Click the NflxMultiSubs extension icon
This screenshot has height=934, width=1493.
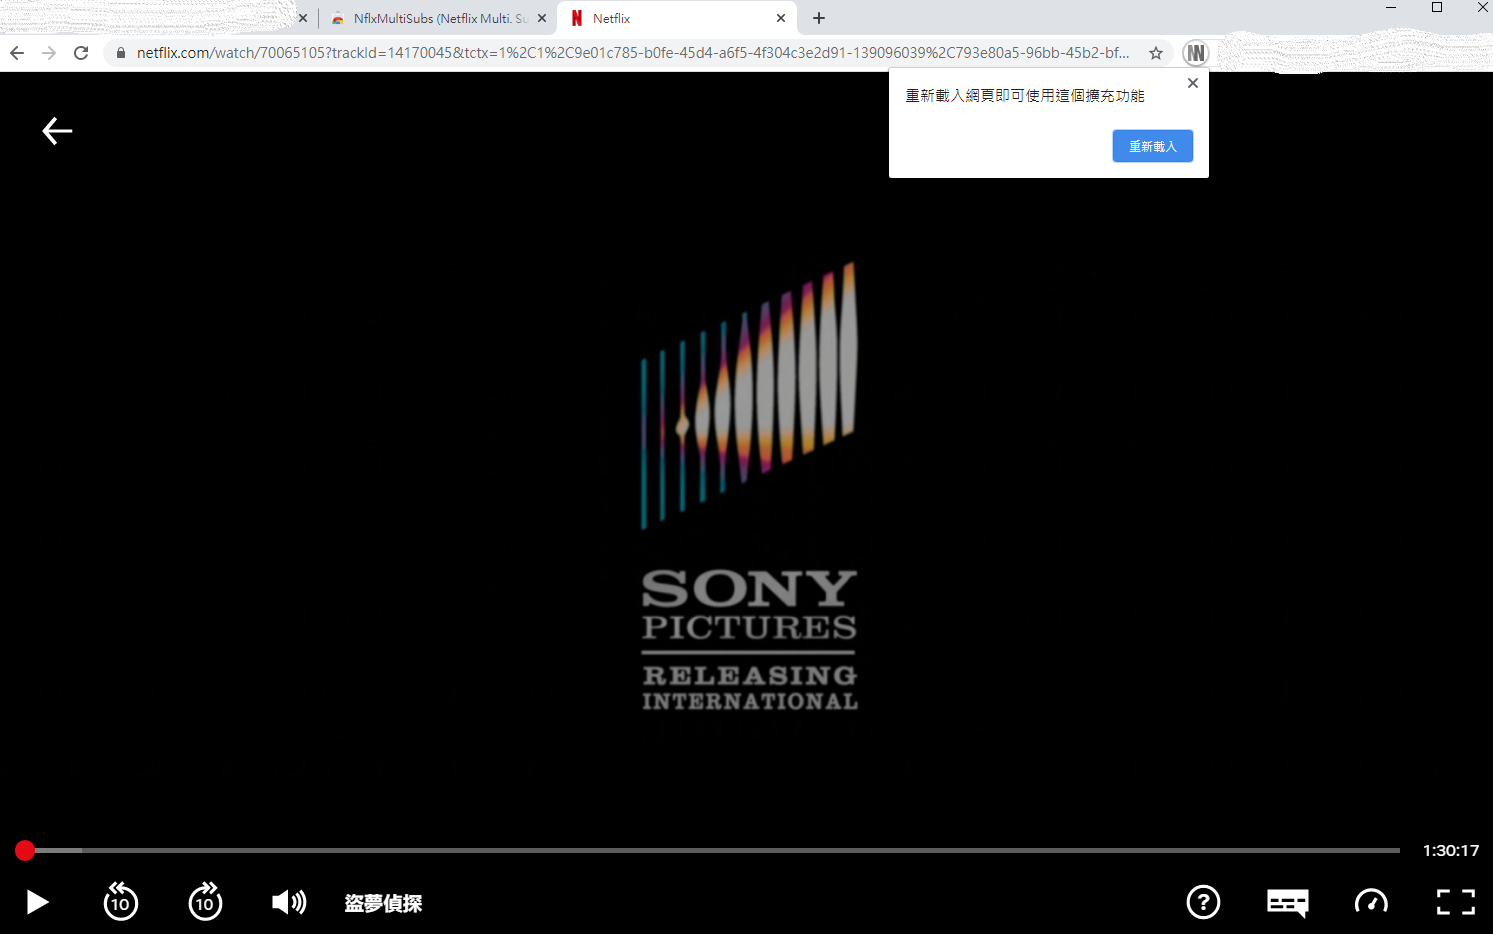(x=1196, y=53)
